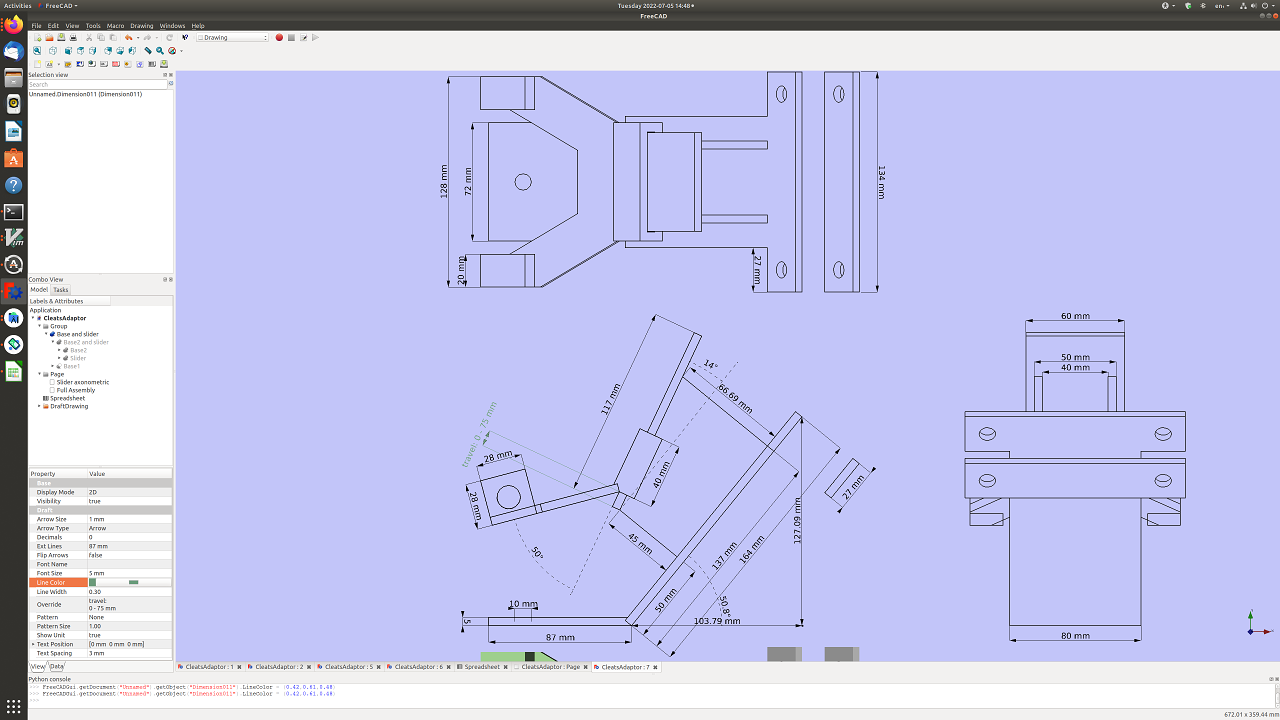
Task: Click the Insert new drawing page icon
Action: tap(37, 63)
